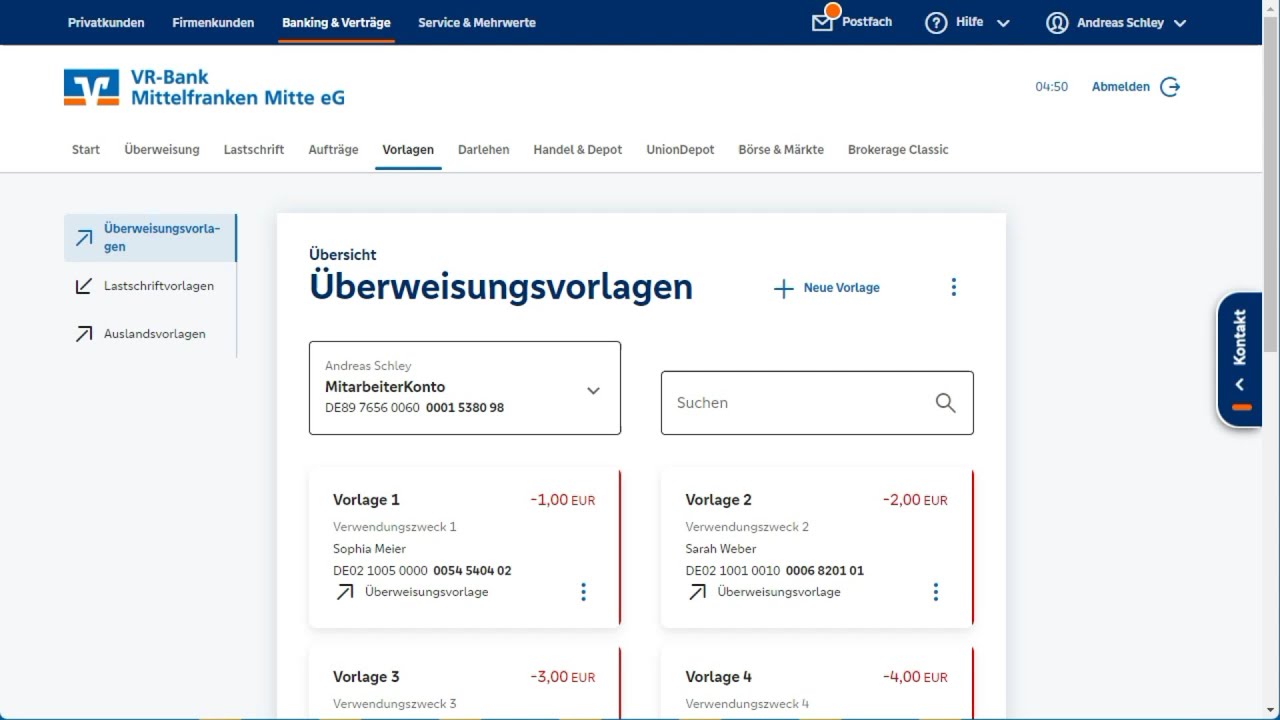The height and width of the screenshot is (720, 1280).
Task: Go to the Start tab
Action: (x=86, y=149)
